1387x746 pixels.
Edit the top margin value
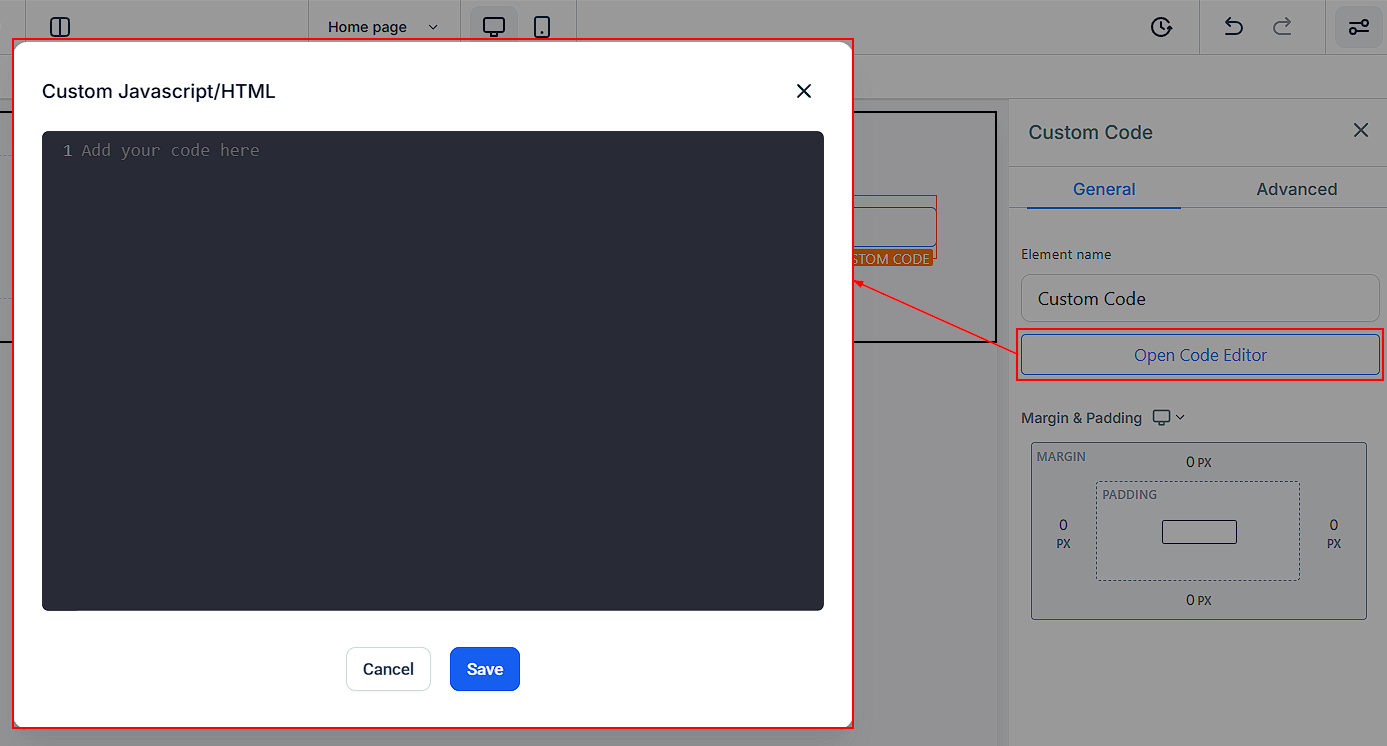tap(1192, 462)
